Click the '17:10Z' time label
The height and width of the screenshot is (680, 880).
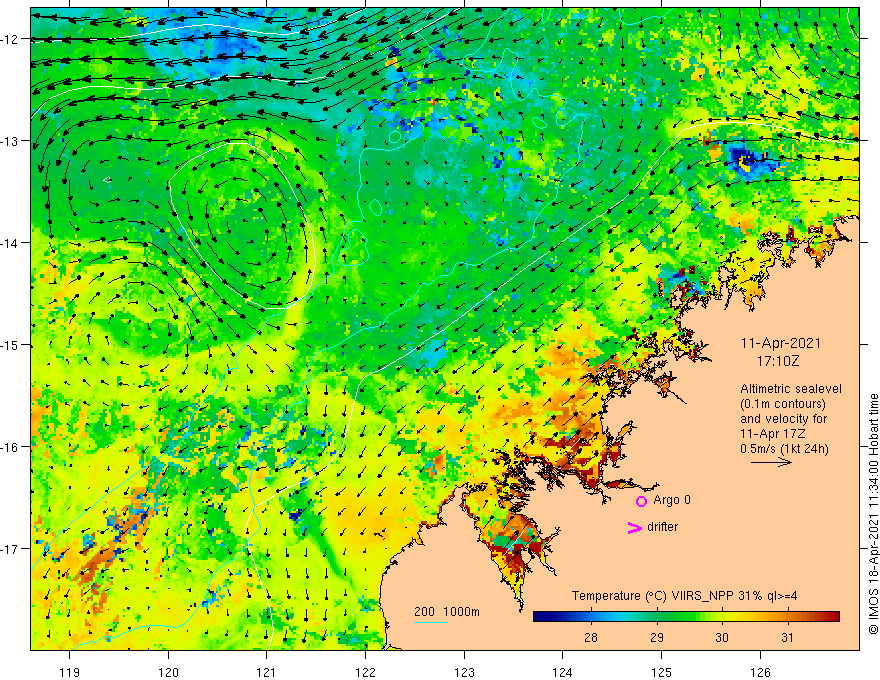coord(777,361)
